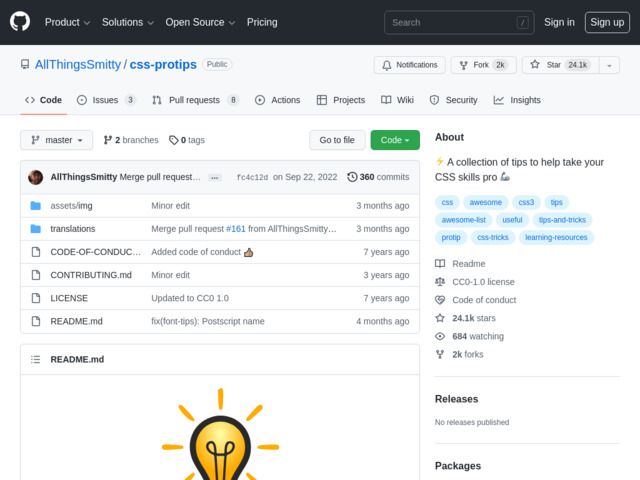The width and height of the screenshot is (640, 480).
Task: Expand commit message ellipsis button
Action: pyautogui.click(x=215, y=178)
